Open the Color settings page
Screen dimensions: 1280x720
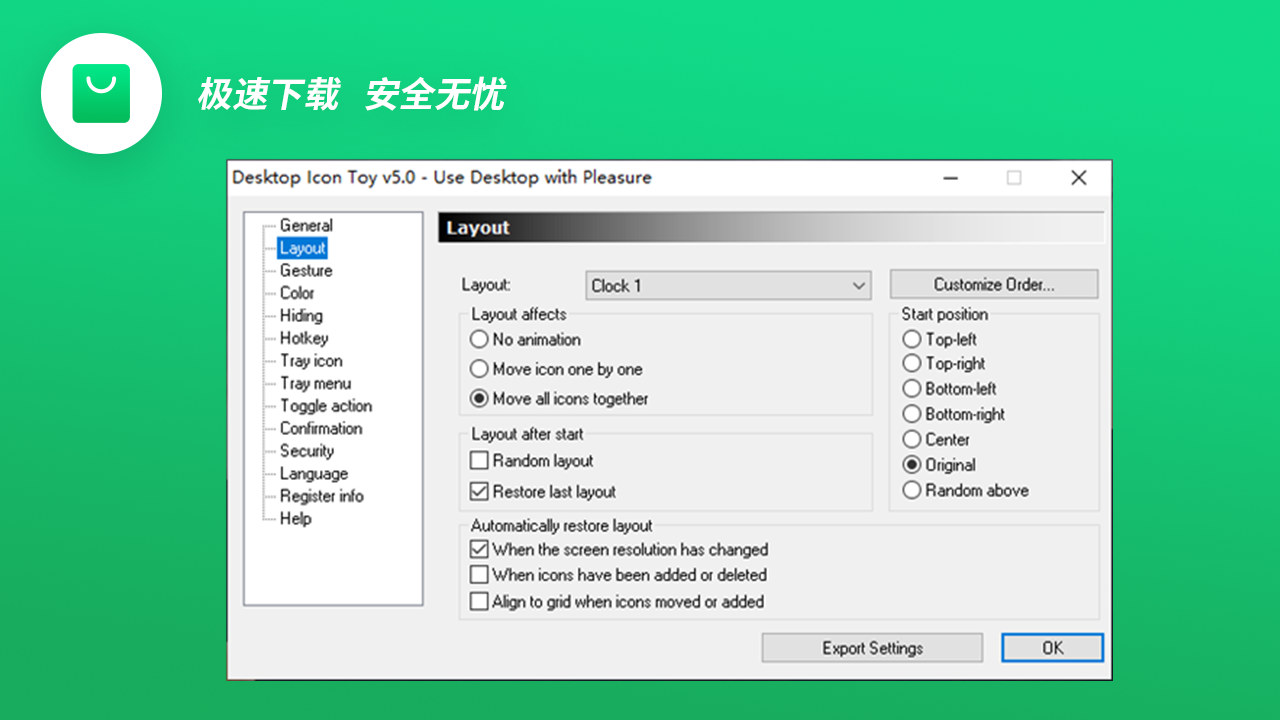pos(296,293)
